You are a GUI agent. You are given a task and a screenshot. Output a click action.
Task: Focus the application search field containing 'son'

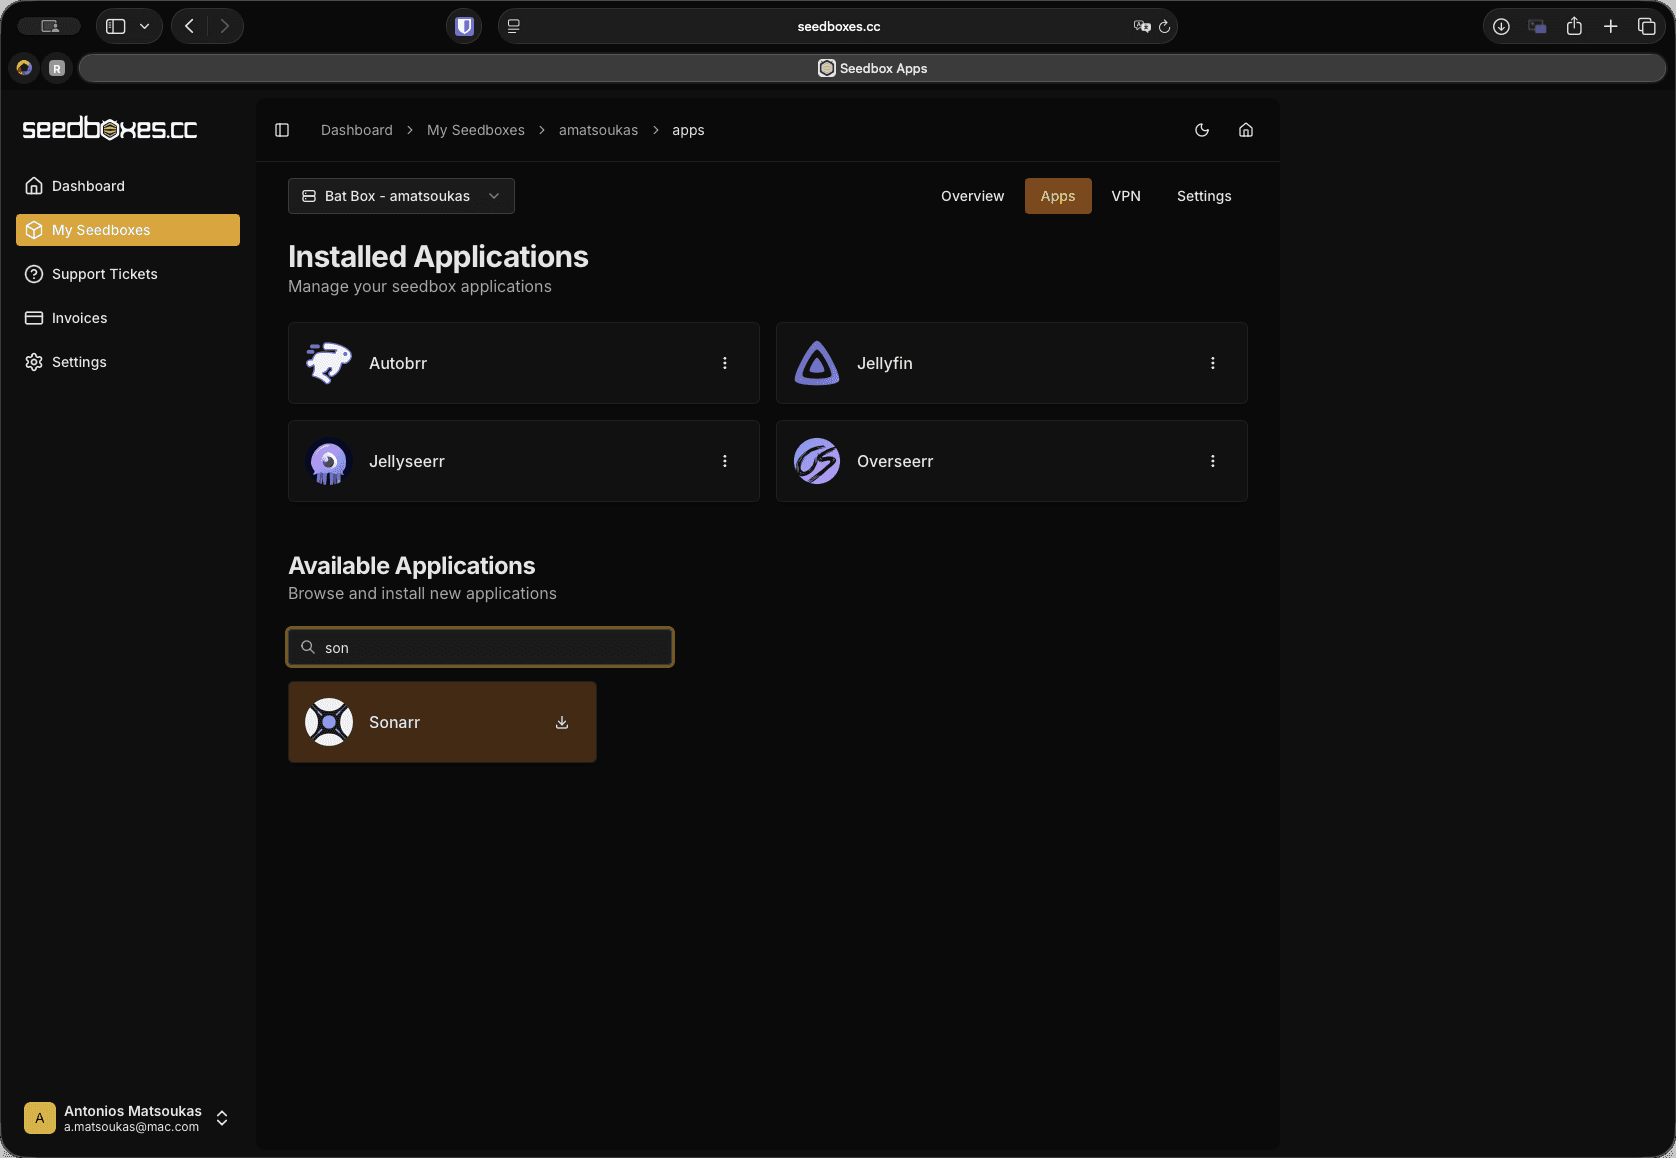pyautogui.click(x=480, y=647)
